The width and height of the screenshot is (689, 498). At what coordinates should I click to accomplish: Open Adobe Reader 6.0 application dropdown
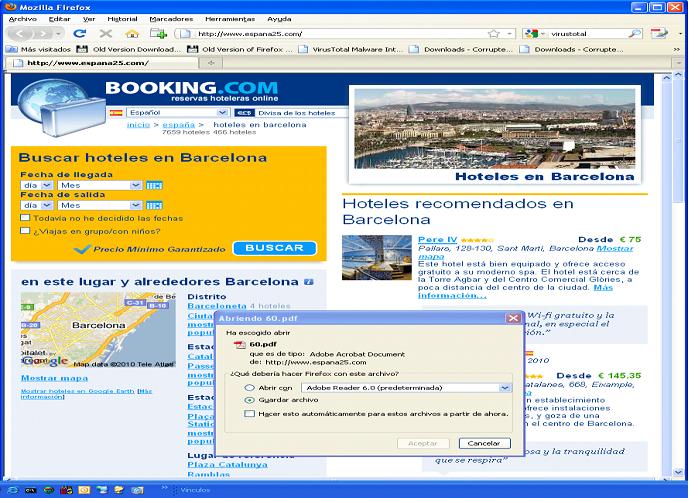click(x=406, y=388)
